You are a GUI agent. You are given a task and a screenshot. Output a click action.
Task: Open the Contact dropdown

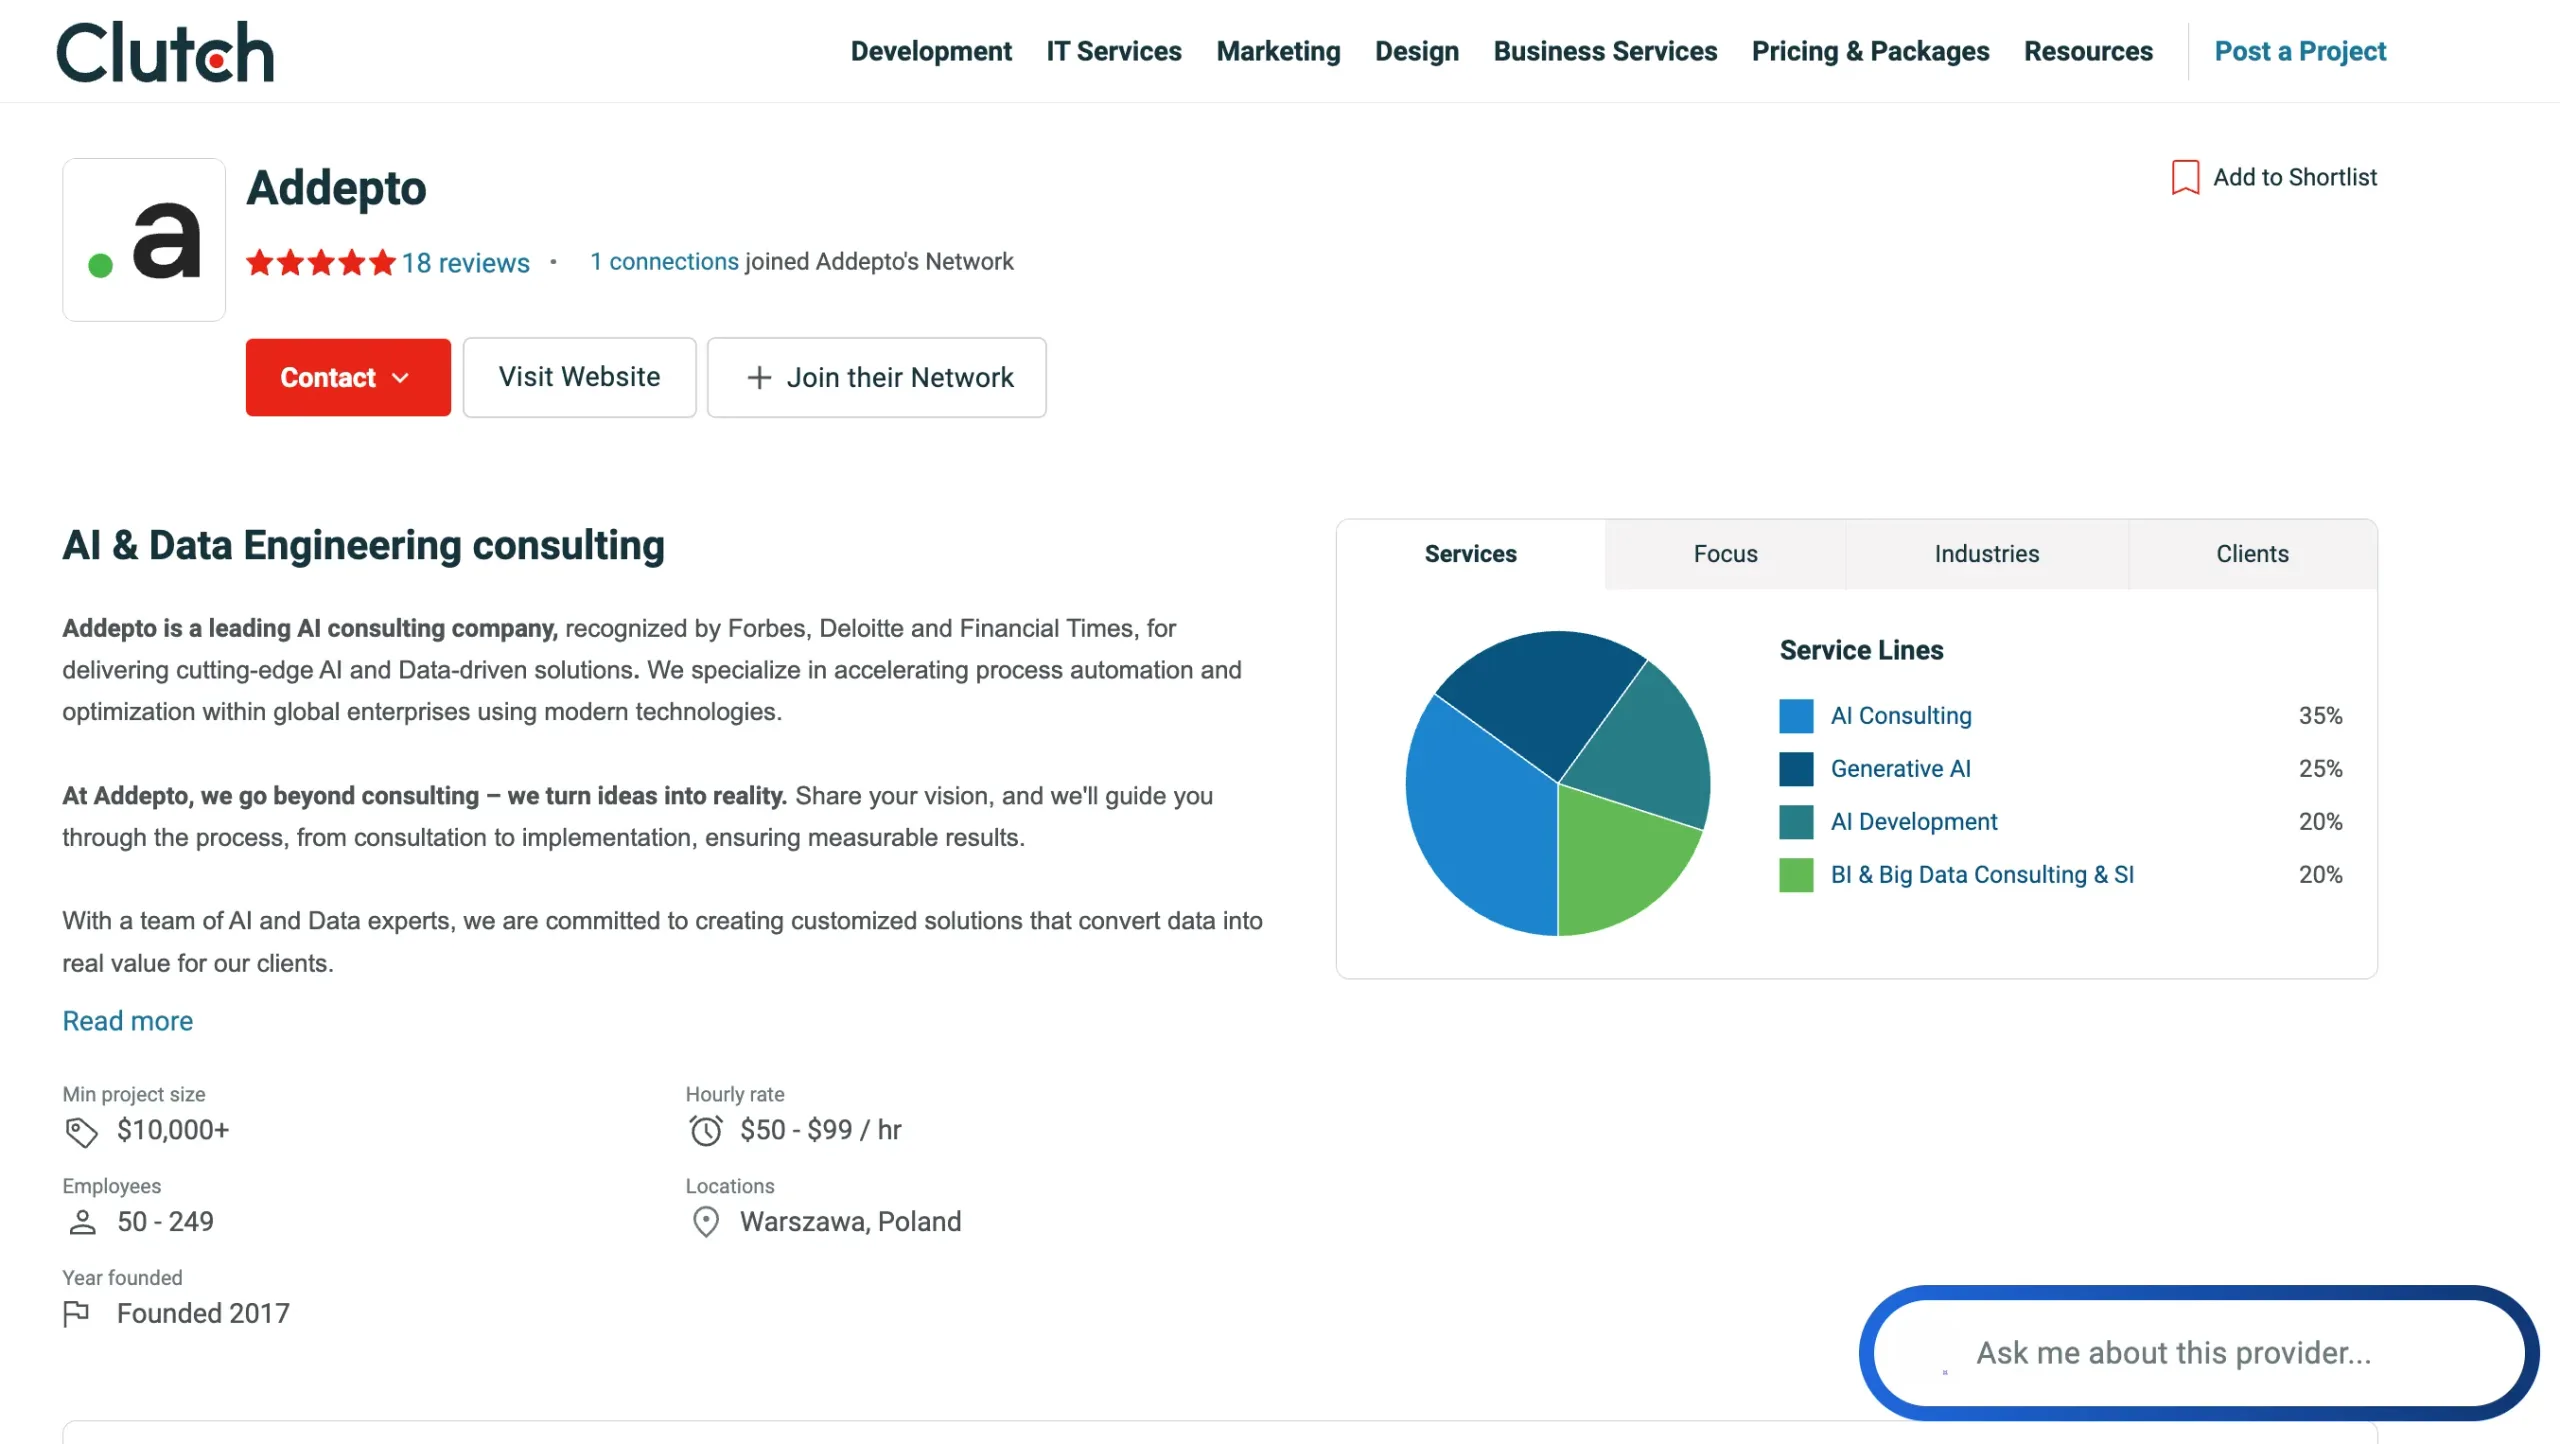pos(347,377)
